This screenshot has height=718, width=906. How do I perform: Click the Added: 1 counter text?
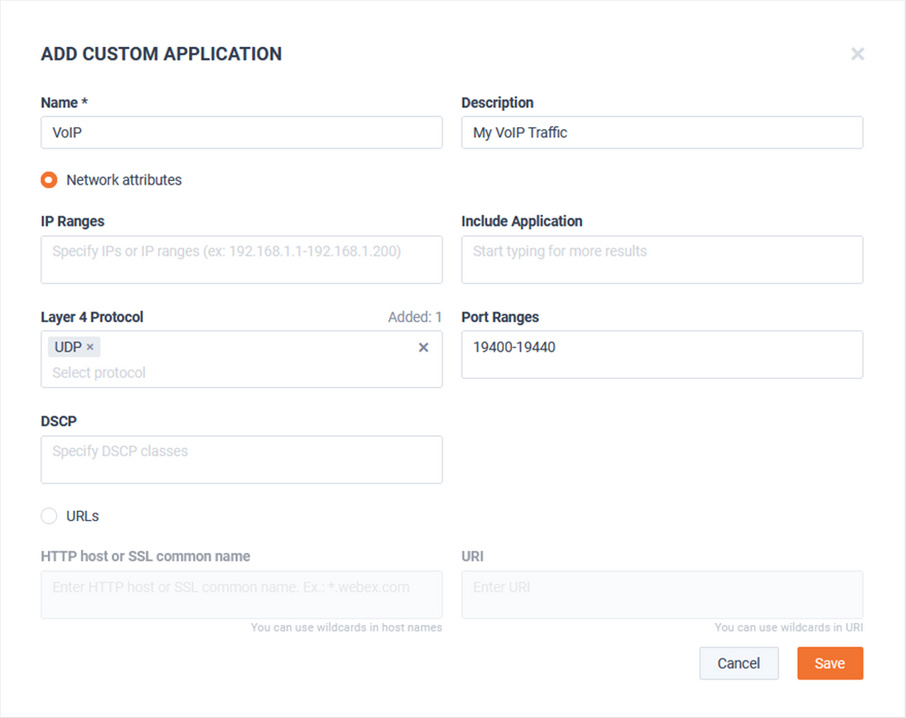tap(415, 317)
